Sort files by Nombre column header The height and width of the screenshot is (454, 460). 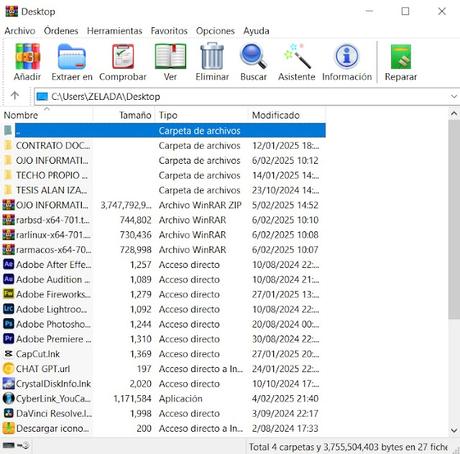coord(47,115)
